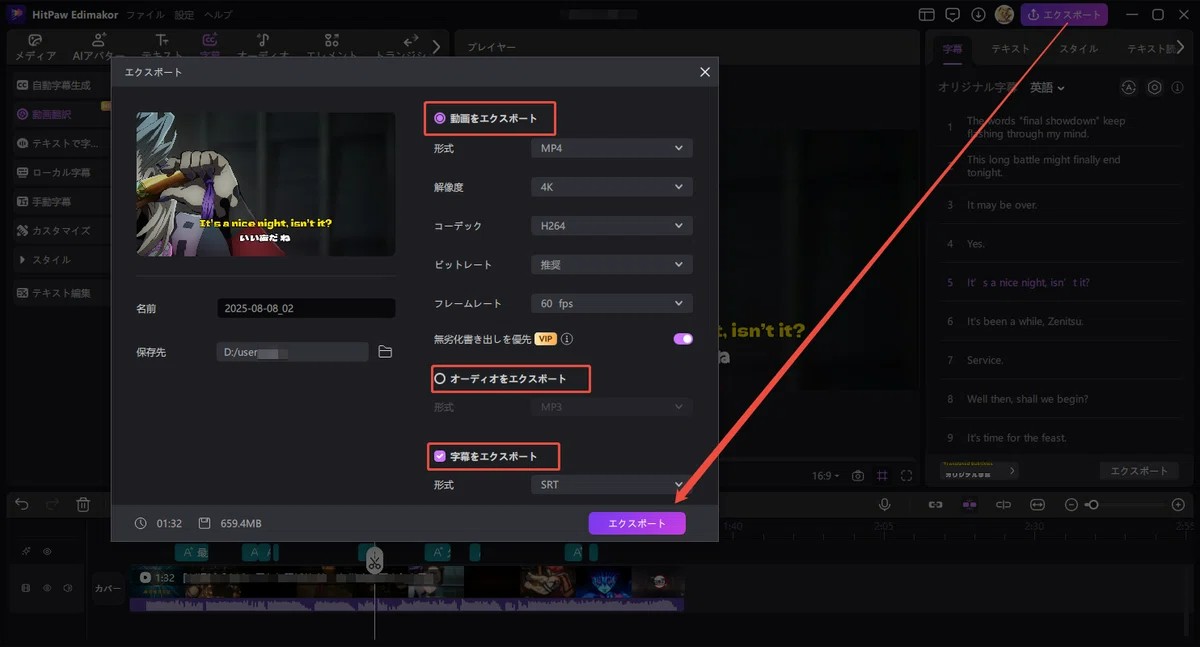This screenshot has width=1200, height=647.
Task: Click the folder icon beside save location
Action: coord(385,352)
